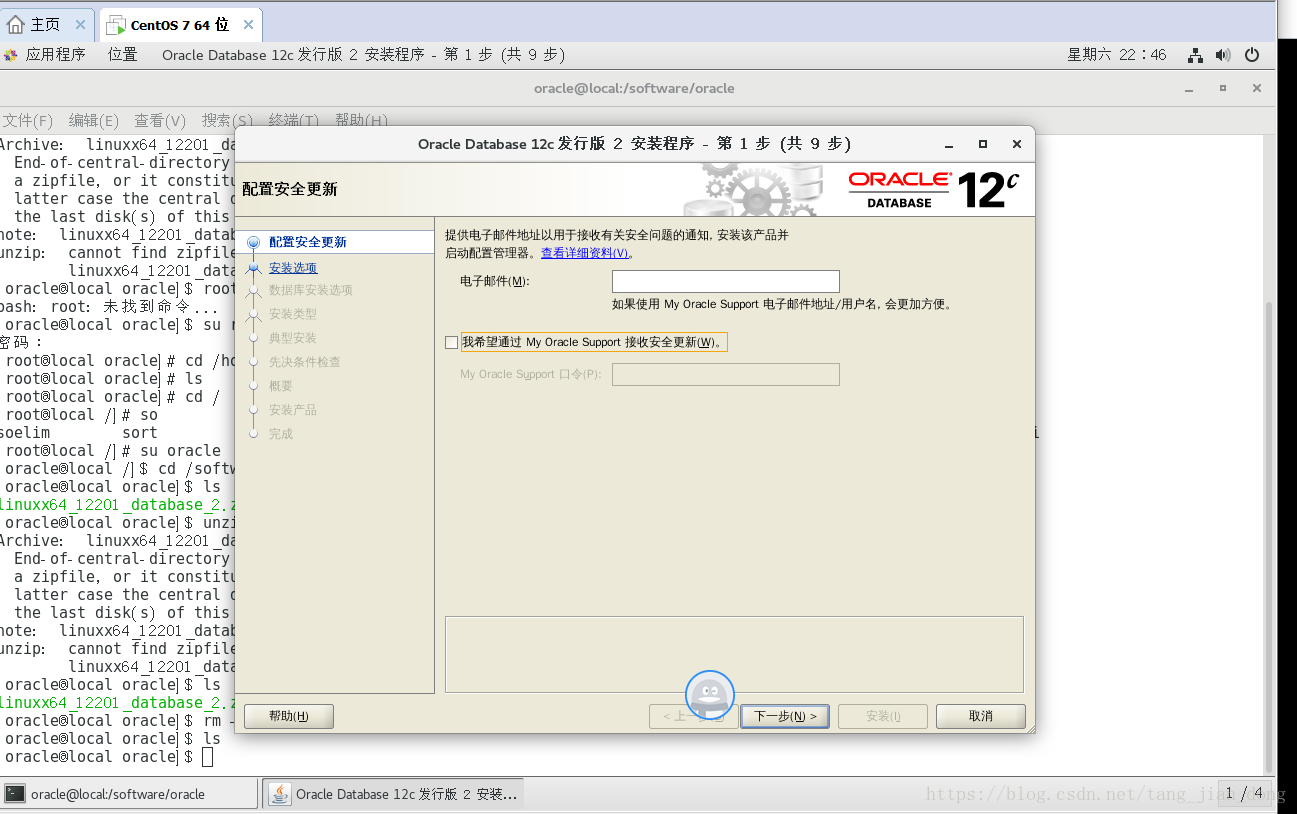Click the 典型安装 step
This screenshot has height=814, width=1297.
point(293,338)
